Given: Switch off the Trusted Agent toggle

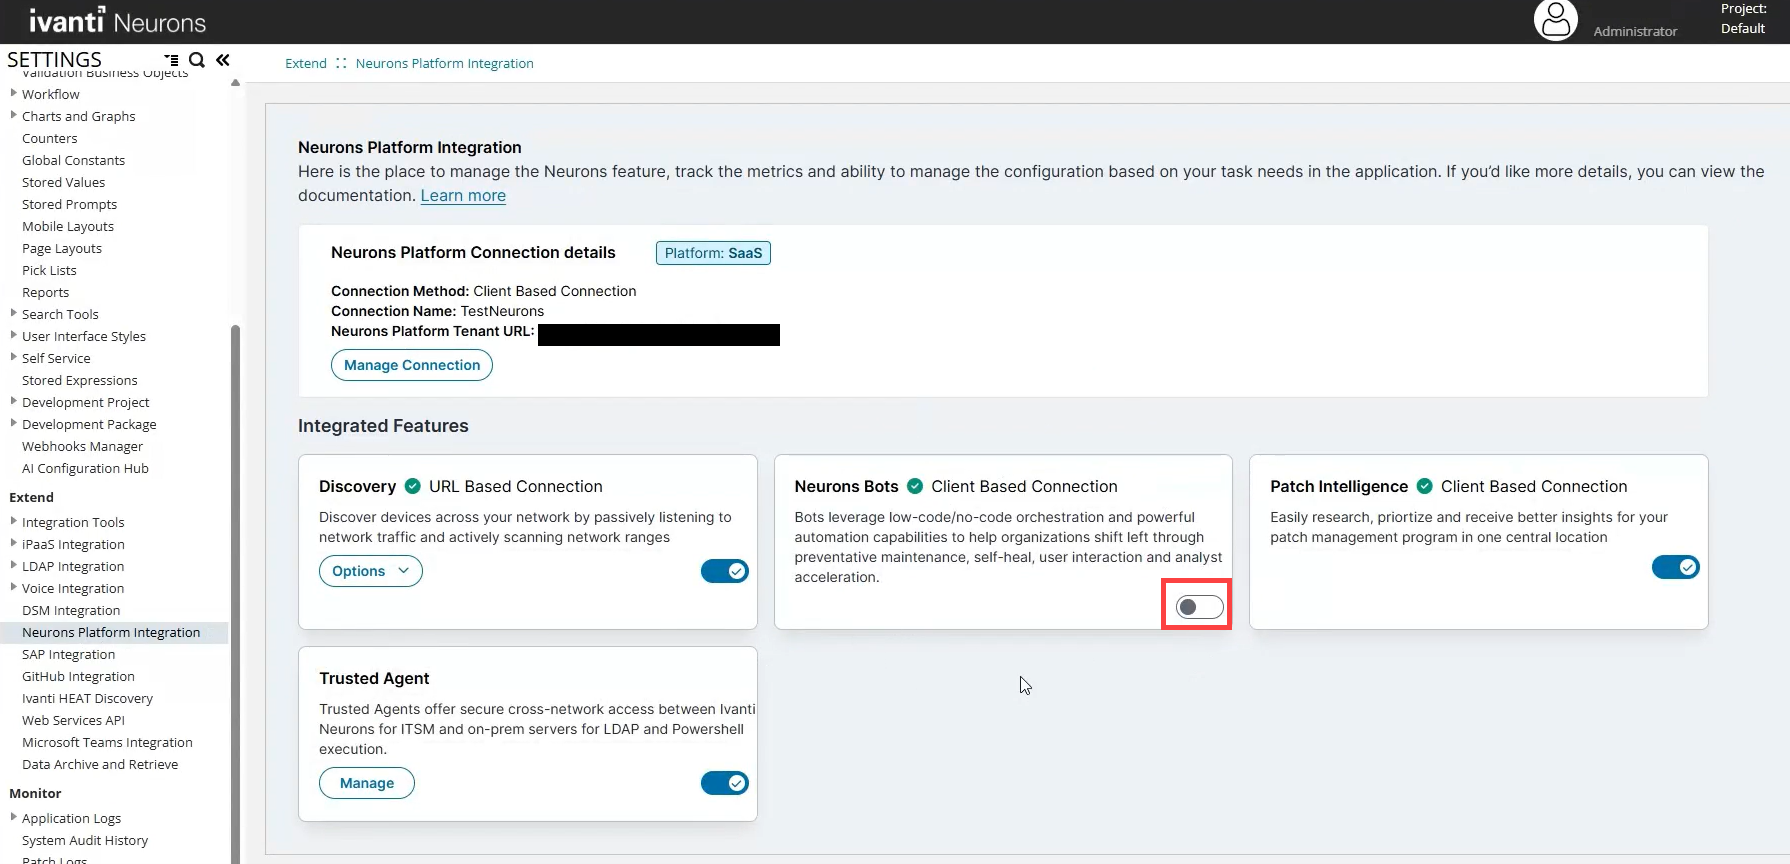Looking at the screenshot, I should (x=724, y=783).
